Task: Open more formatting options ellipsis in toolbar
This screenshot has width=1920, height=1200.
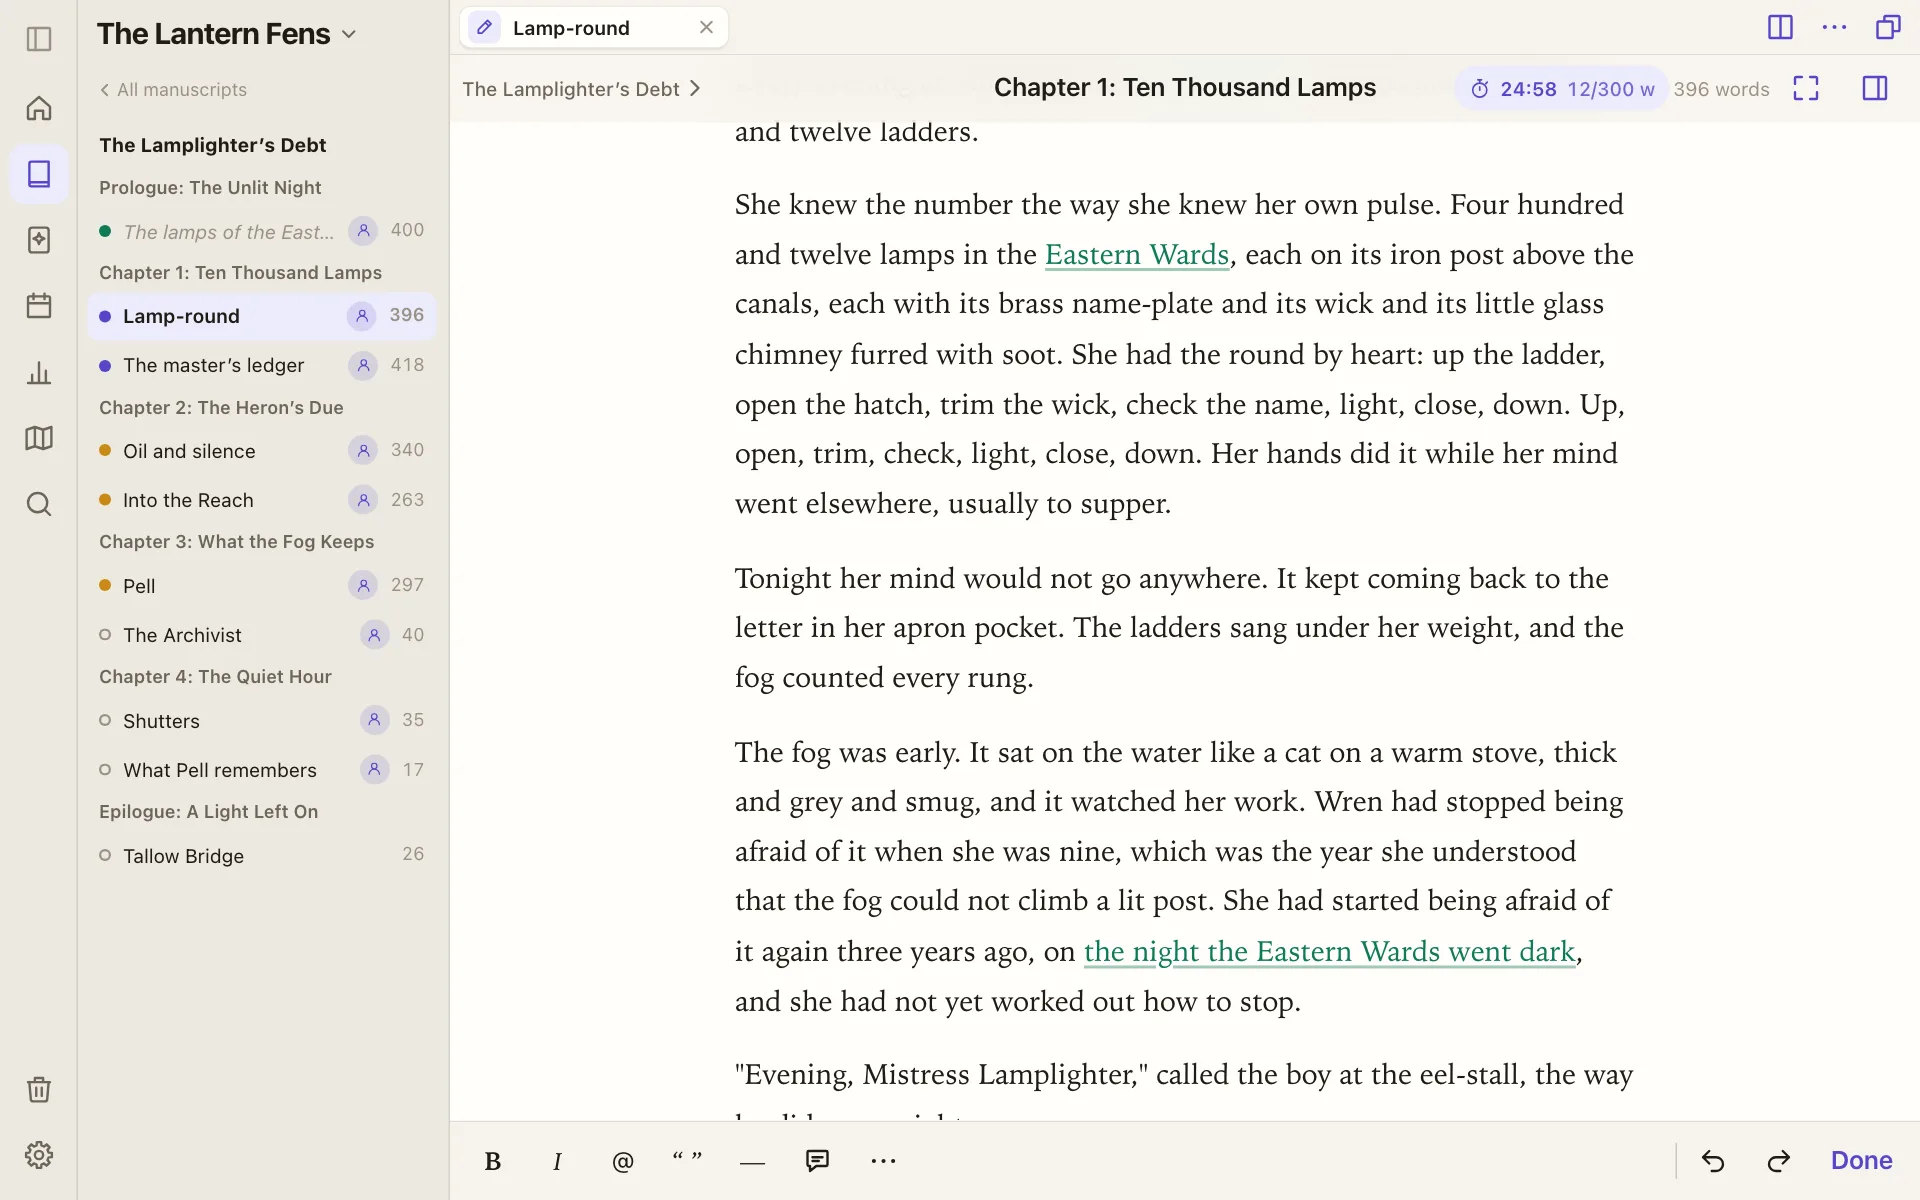Action: pyautogui.click(x=883, y=1161)
